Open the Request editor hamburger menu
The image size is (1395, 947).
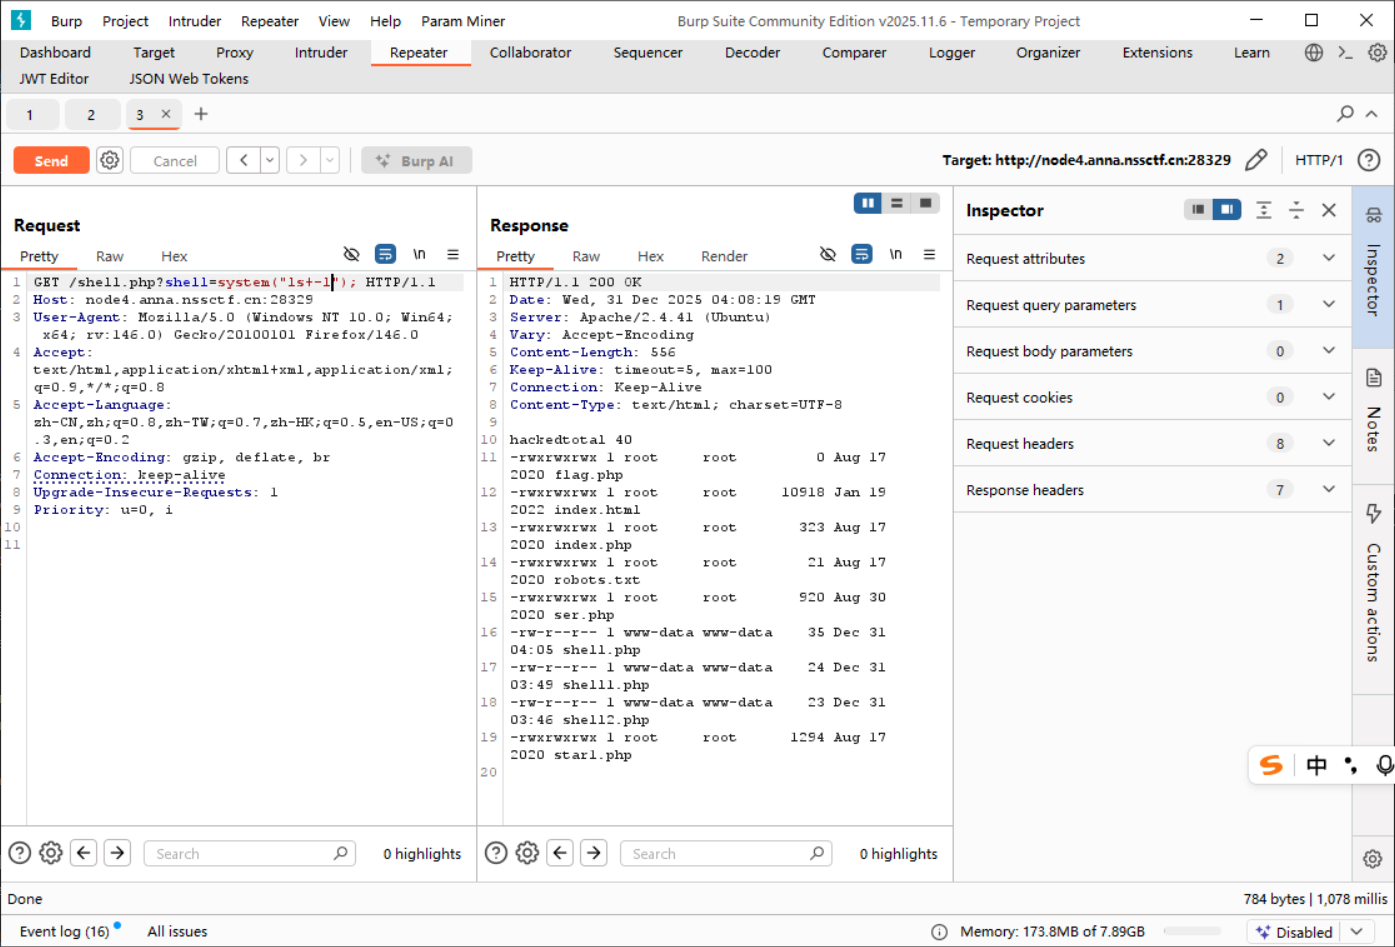point(453,255)
